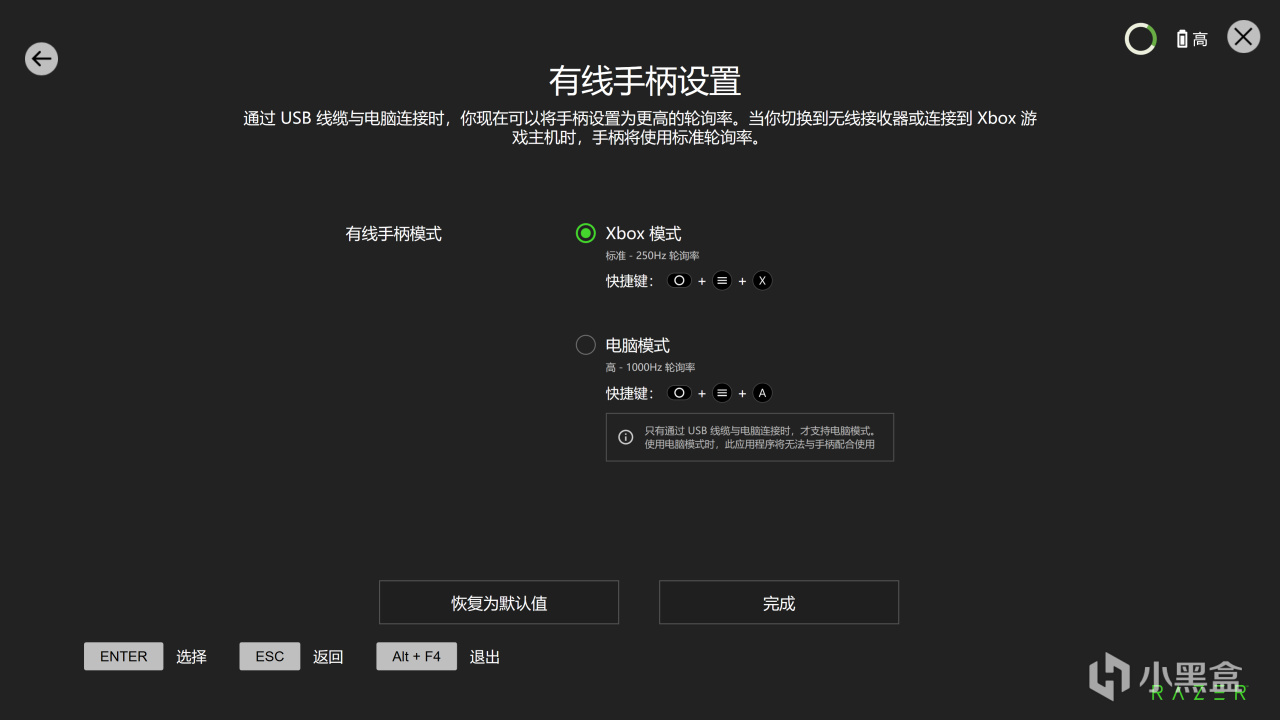Click the 标准 - 250Hz 轮询率 text
This screenshot has width=1280, height=720.
coord(653,256)
